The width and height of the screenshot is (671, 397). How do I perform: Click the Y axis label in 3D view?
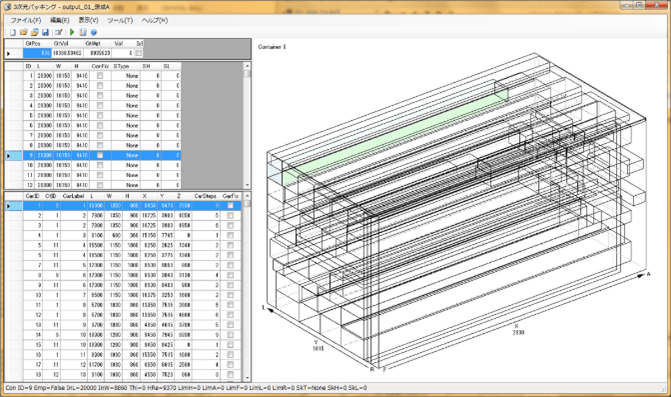coord(317,342)
